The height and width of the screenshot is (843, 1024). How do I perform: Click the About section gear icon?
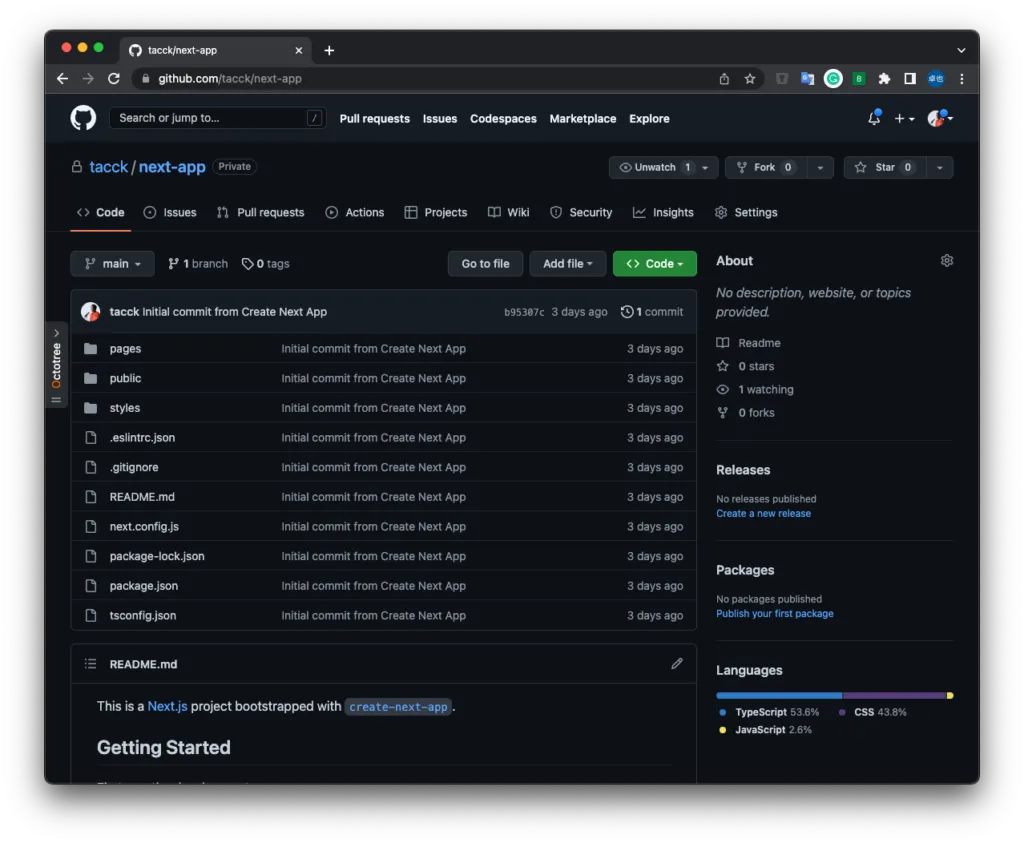pos(946,261)
